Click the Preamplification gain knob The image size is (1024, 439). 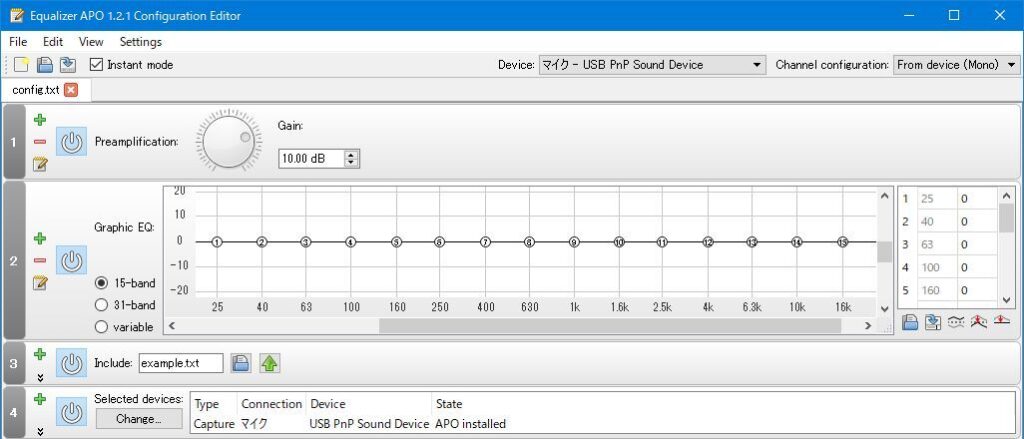point(229,142)
